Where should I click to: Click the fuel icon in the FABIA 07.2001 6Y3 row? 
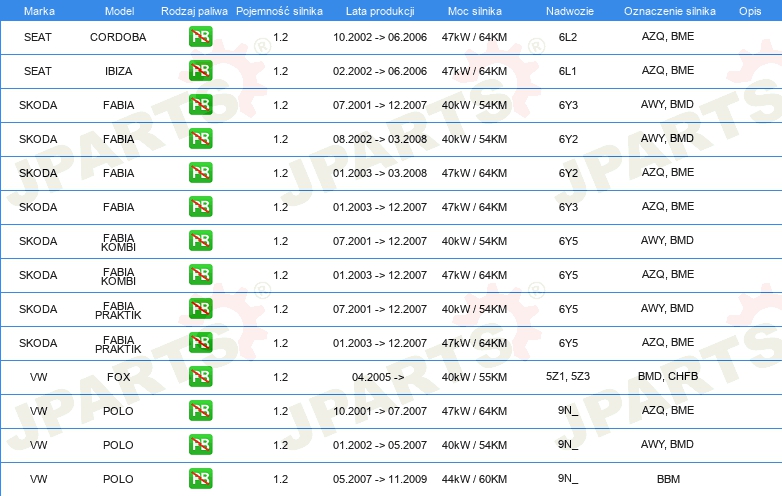point(200,105)
